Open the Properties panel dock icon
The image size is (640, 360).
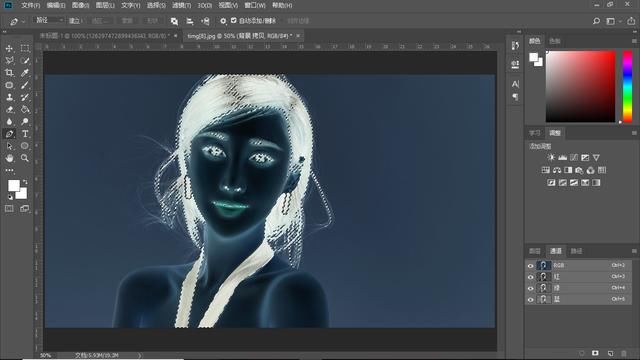[516, 64]
